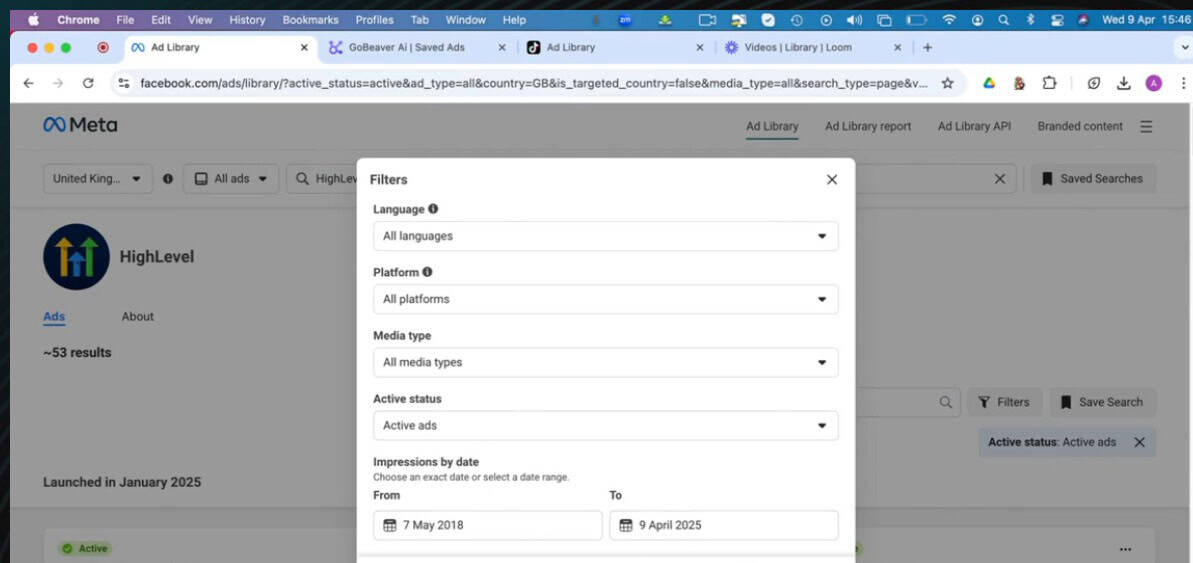Reload the page
Image resolution: width=1193 pixels, height=563 pixels.
click(x=87, y=83)
